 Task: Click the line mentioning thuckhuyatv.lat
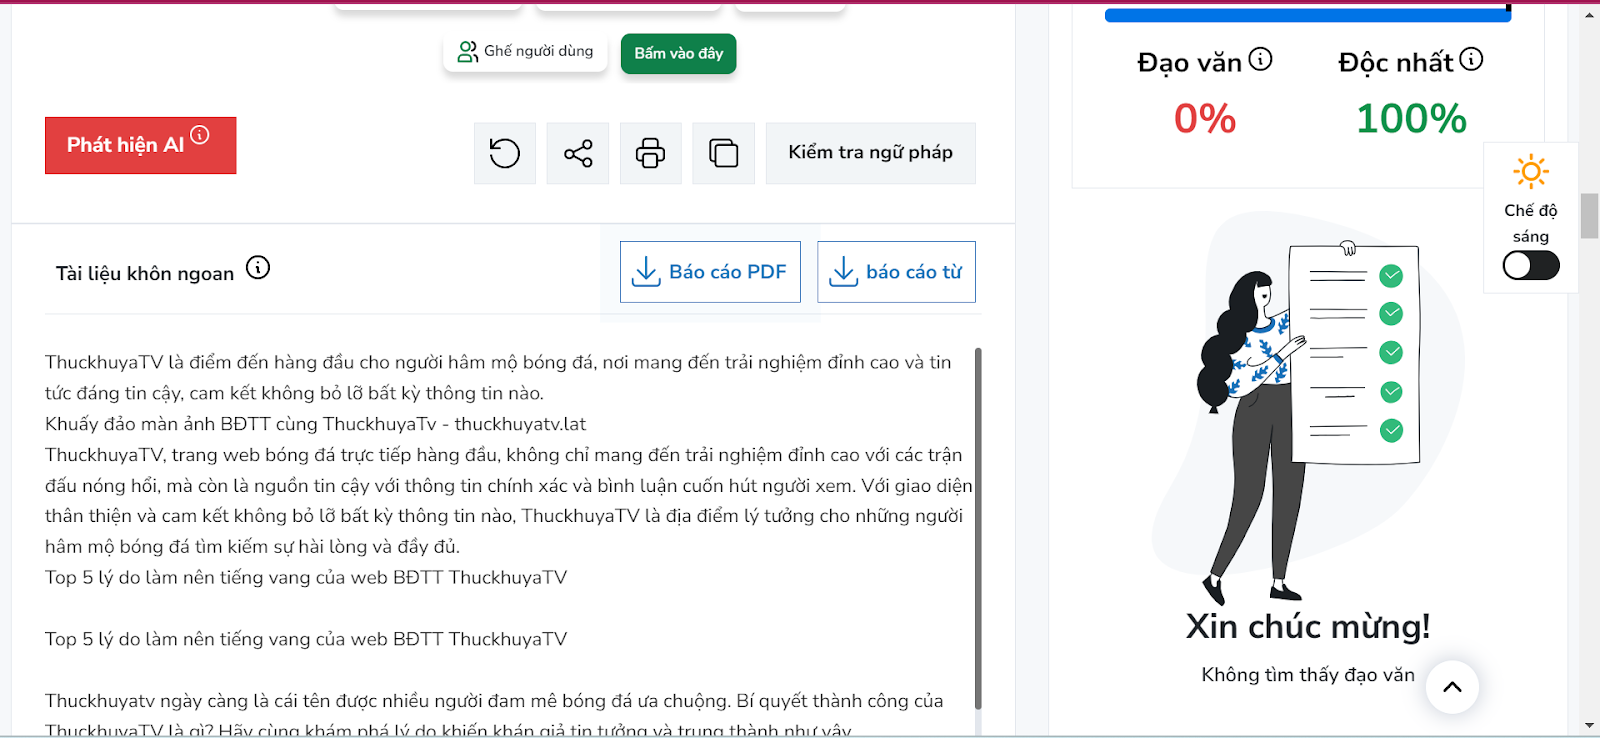tap(316, 424)
